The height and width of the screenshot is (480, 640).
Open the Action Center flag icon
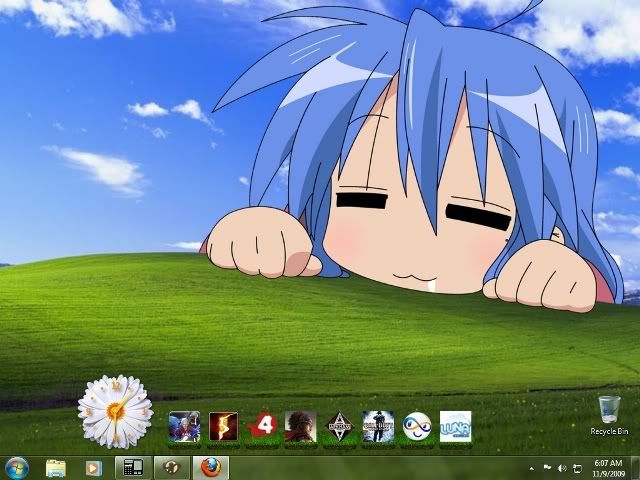tap(546, 468)
